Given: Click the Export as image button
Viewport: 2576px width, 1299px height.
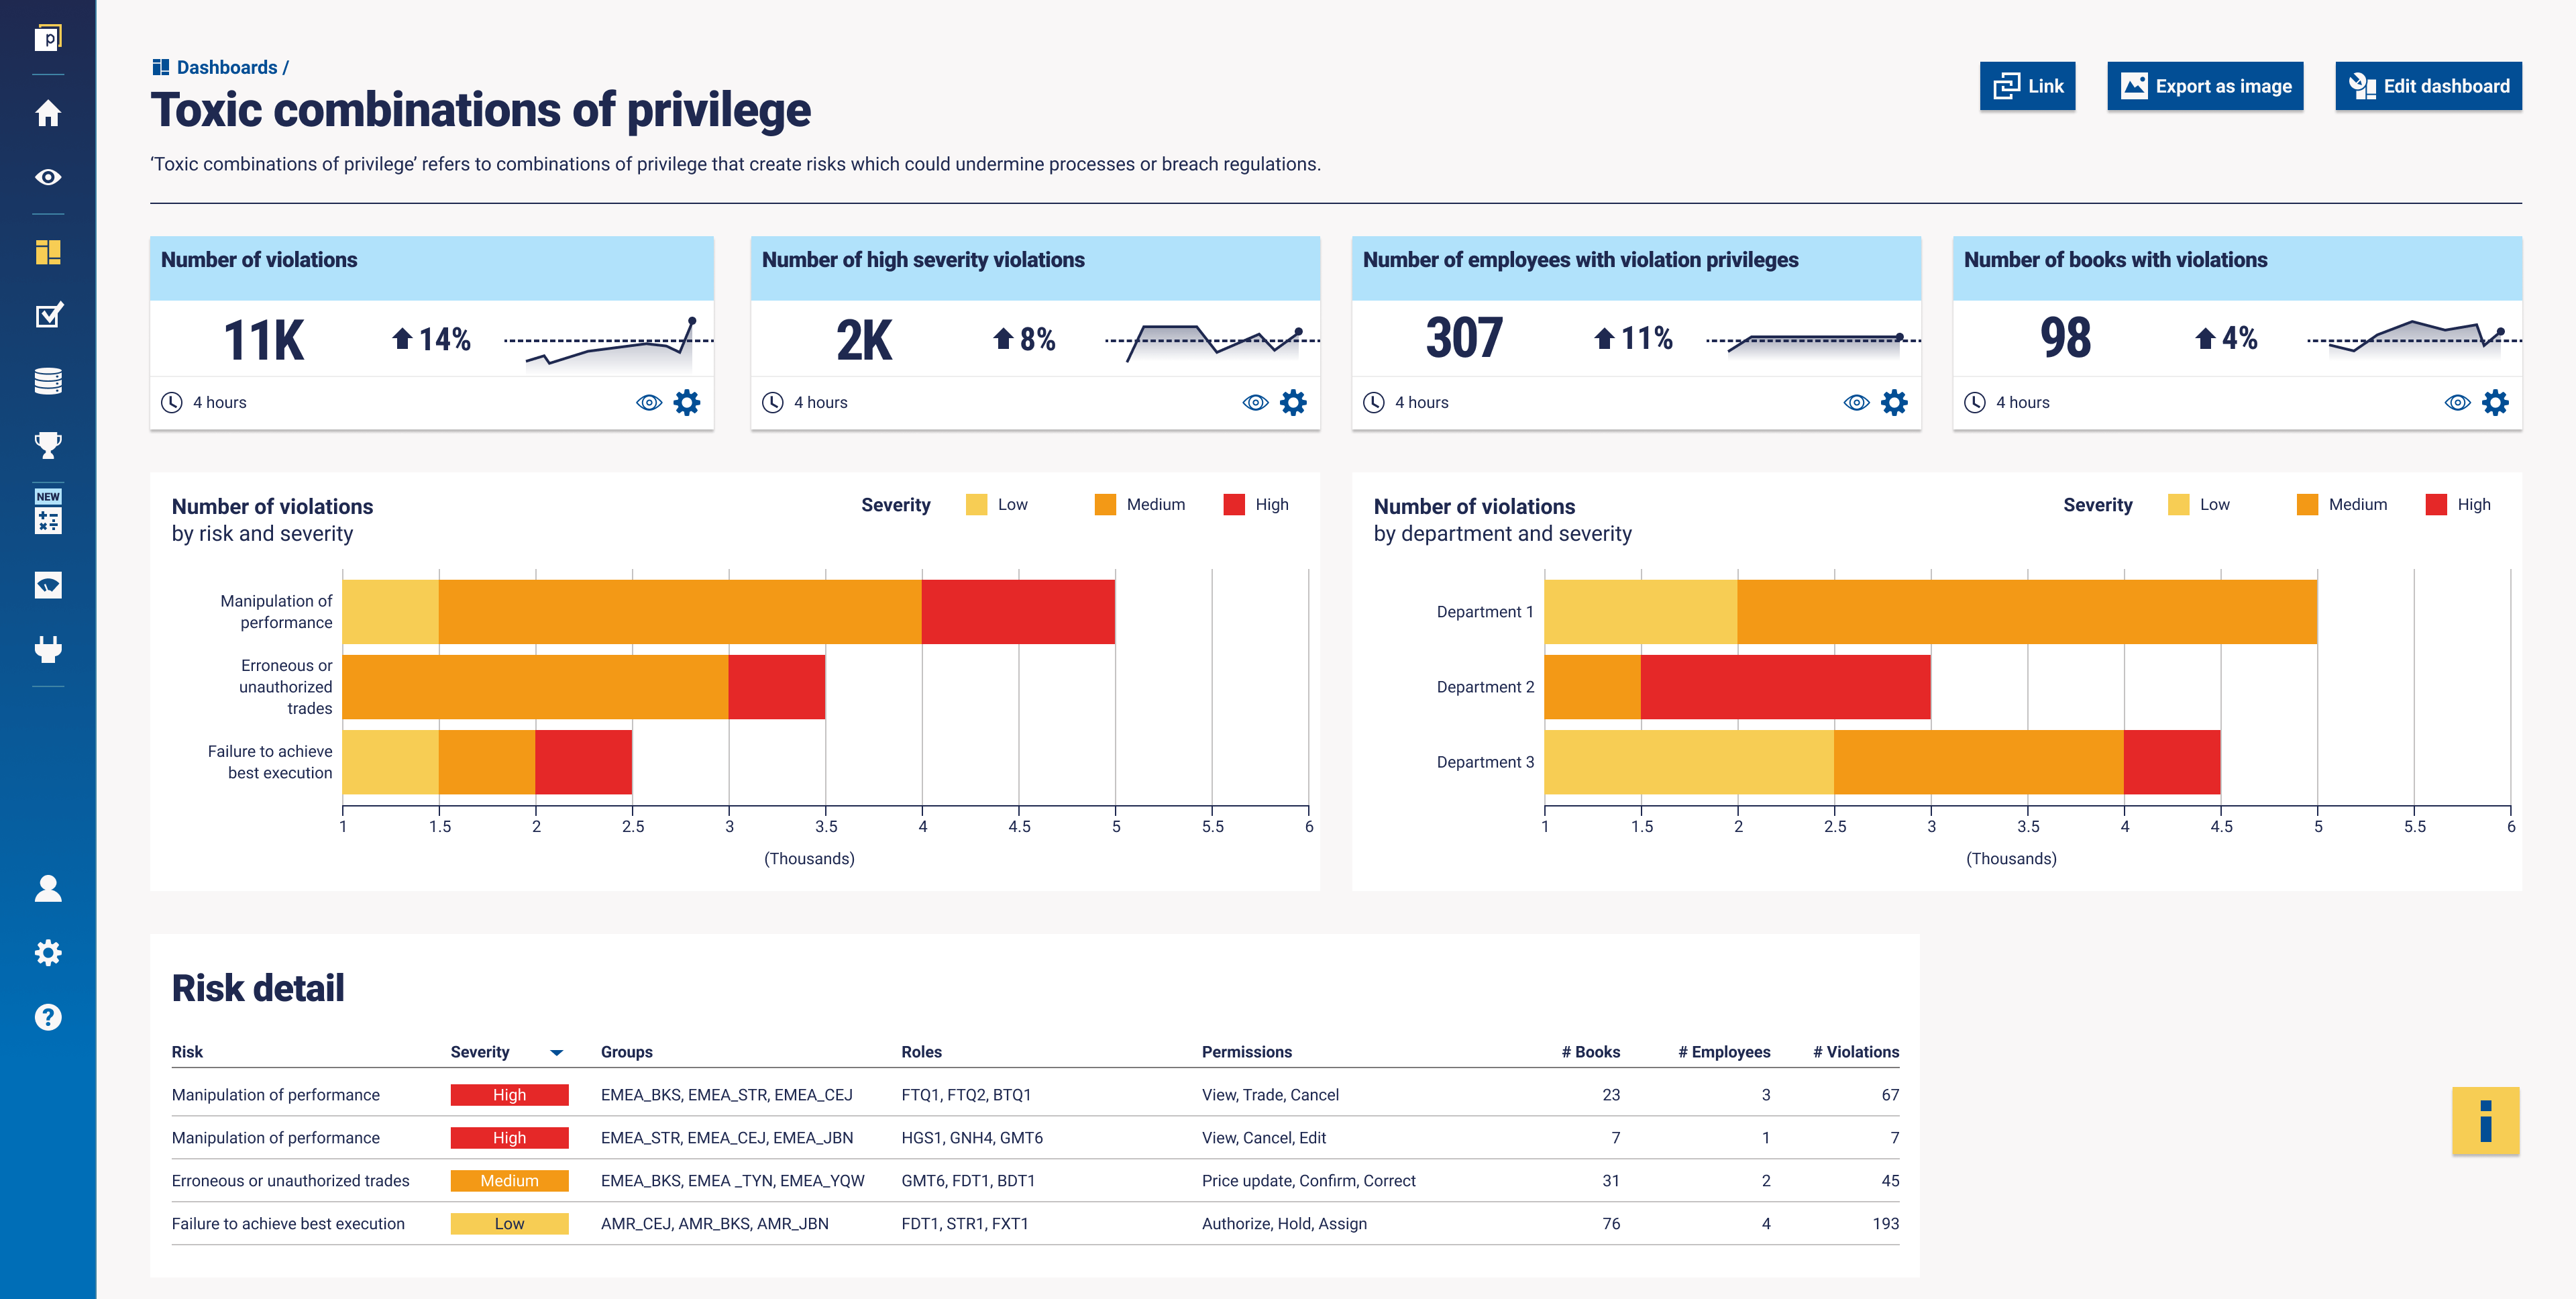Looking at the screenshot, I should 2205,86.
